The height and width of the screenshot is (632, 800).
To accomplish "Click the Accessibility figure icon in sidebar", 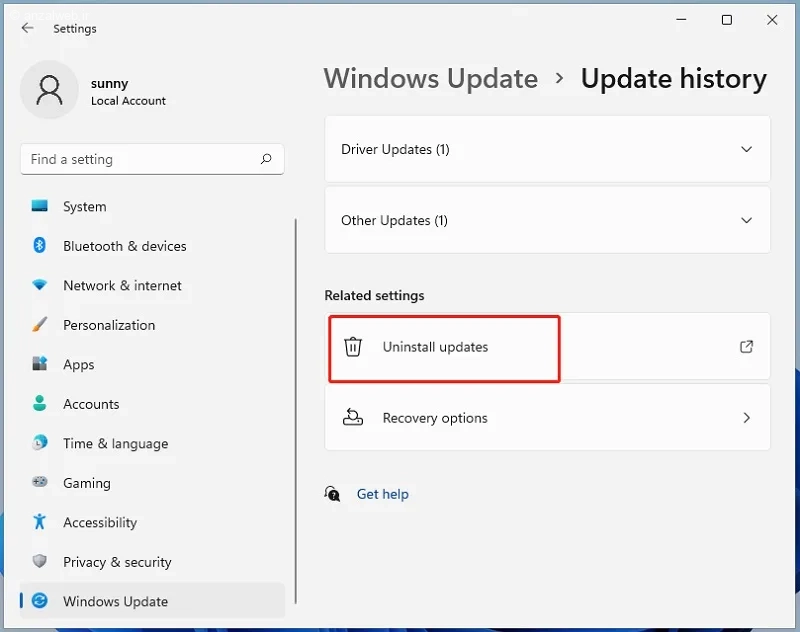I will [39, 522].
